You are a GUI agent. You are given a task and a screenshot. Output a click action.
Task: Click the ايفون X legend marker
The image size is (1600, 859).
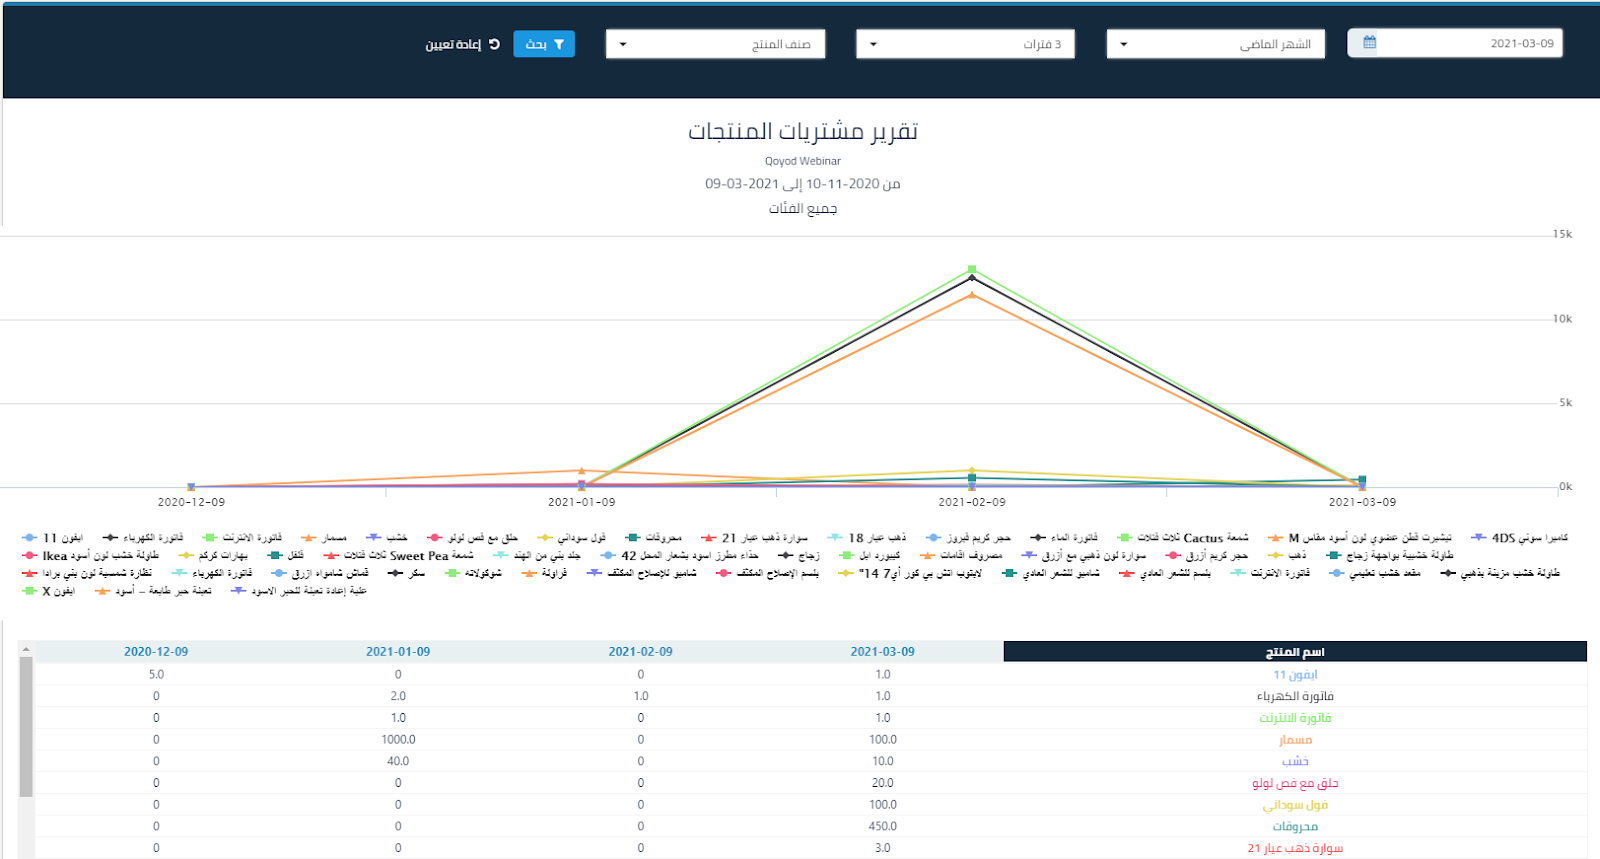(x=30, y=592)
